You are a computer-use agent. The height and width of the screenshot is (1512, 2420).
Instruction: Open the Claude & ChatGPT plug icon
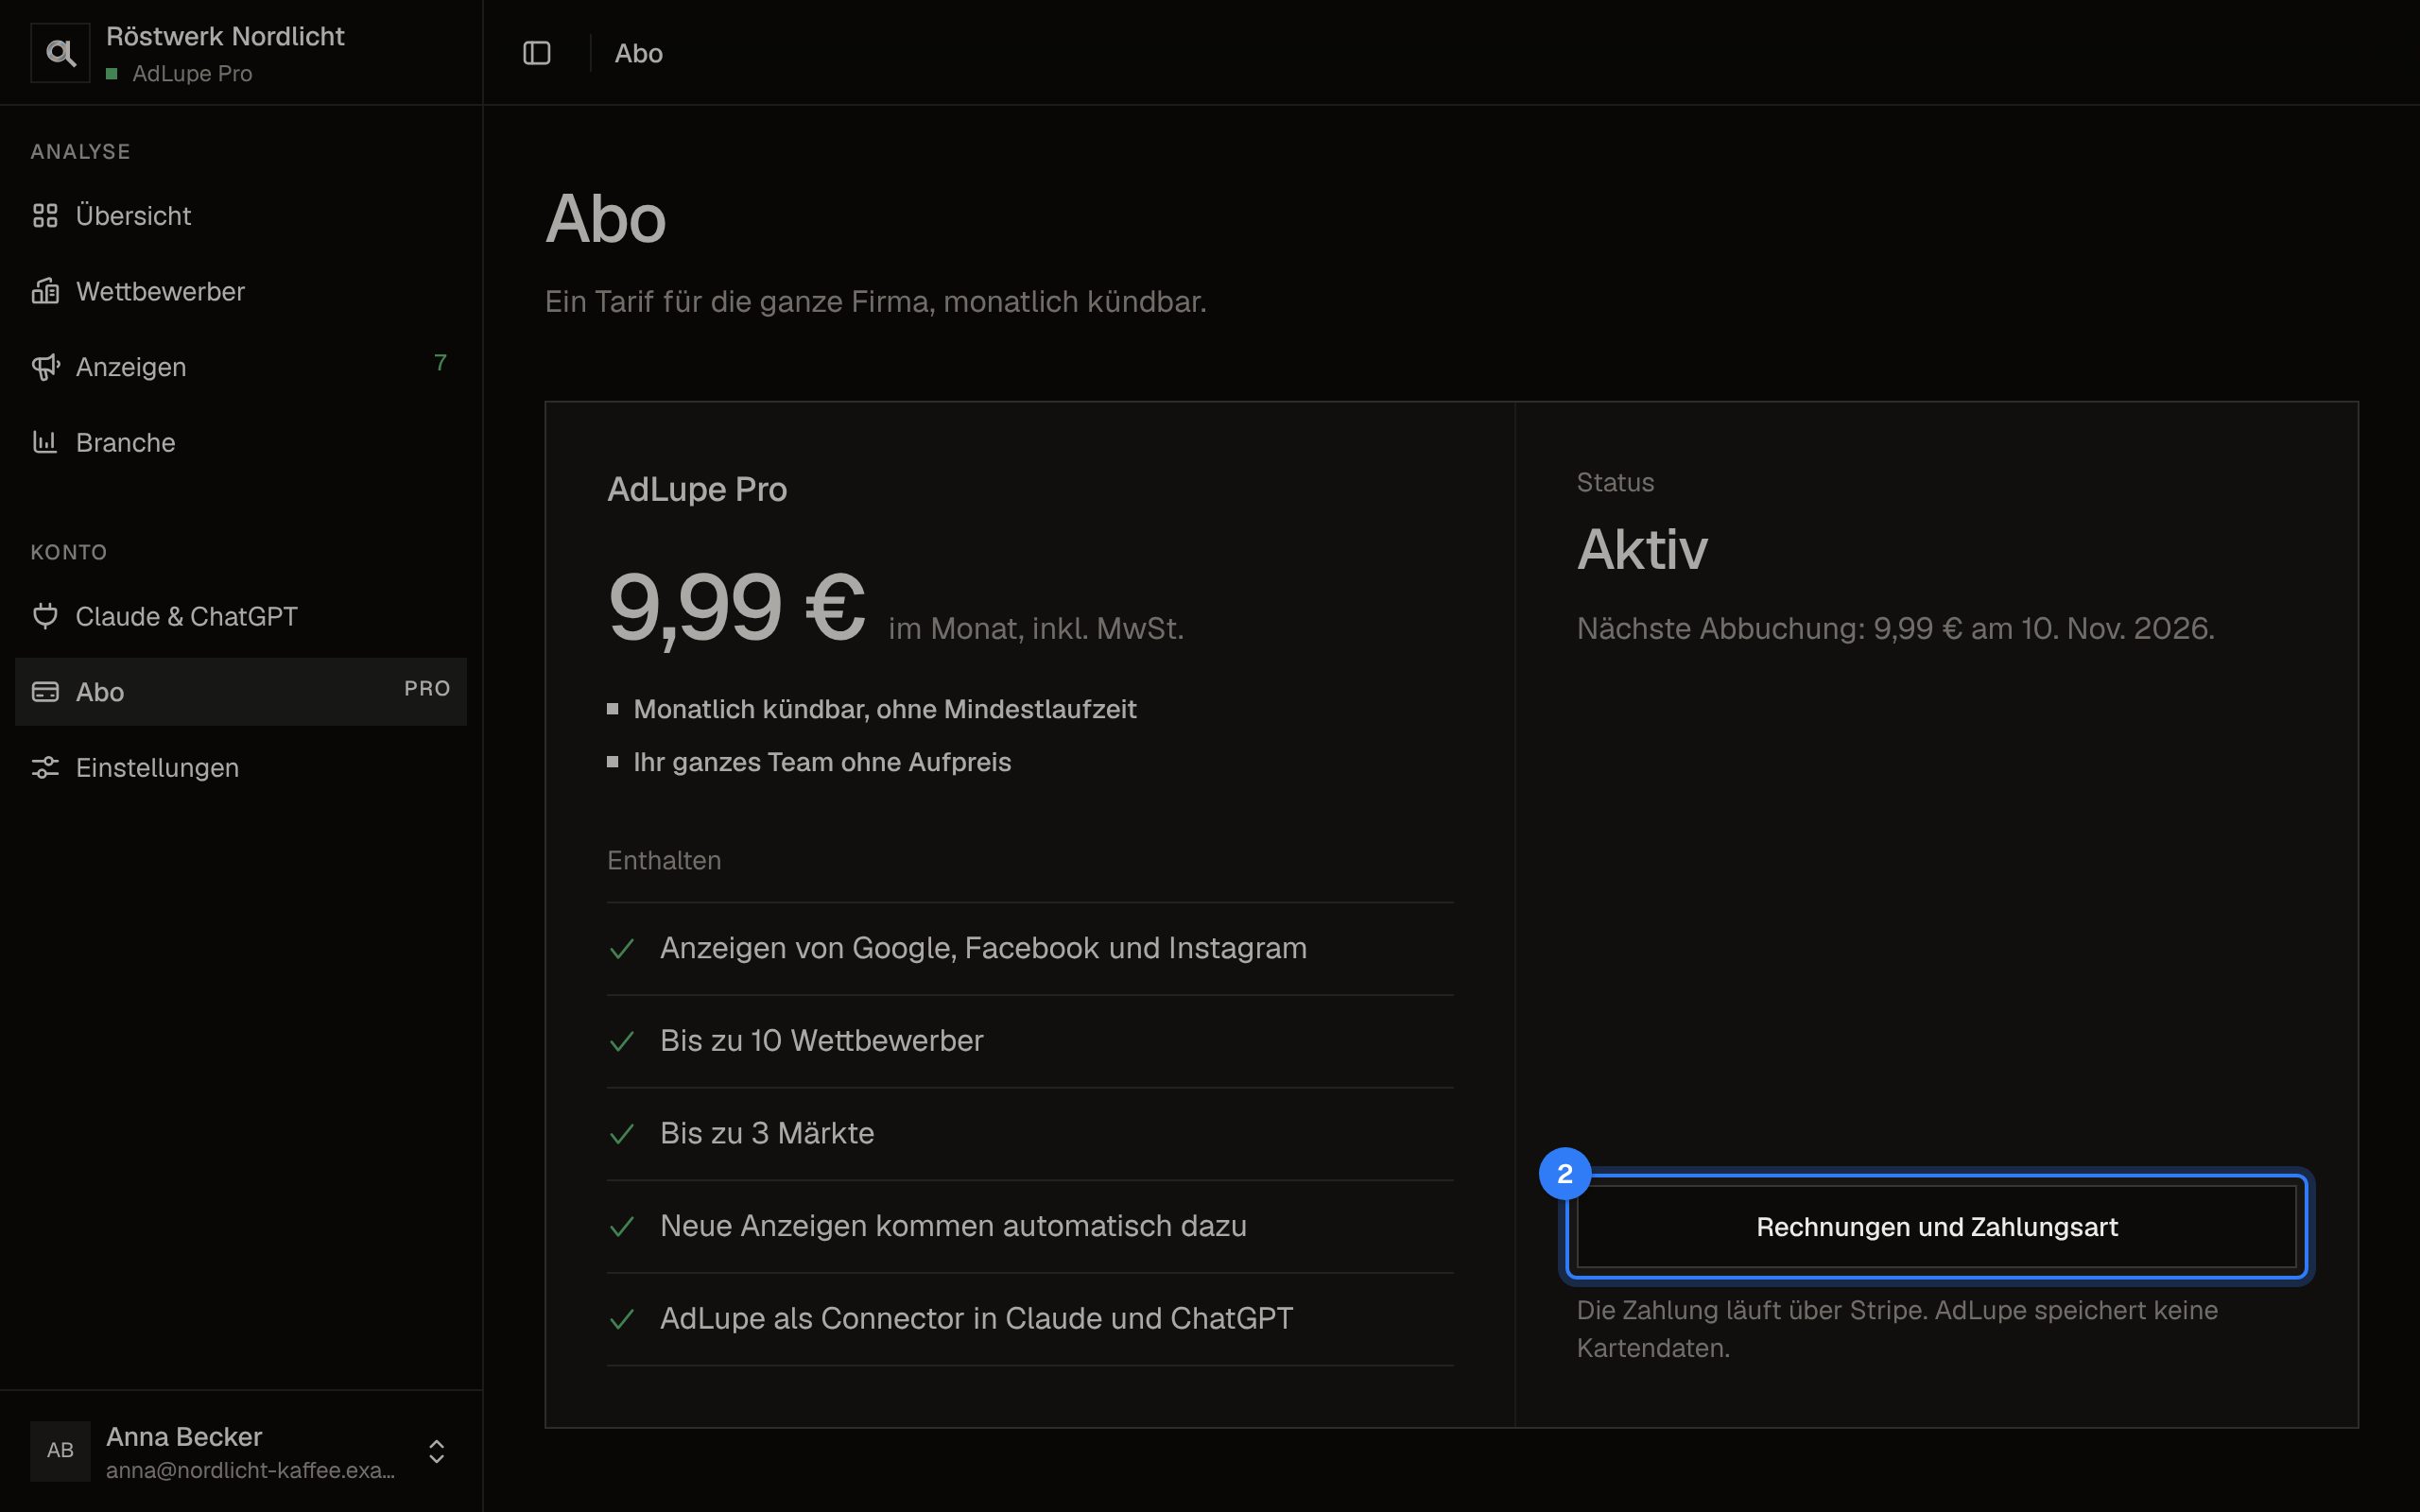(45, 616)
